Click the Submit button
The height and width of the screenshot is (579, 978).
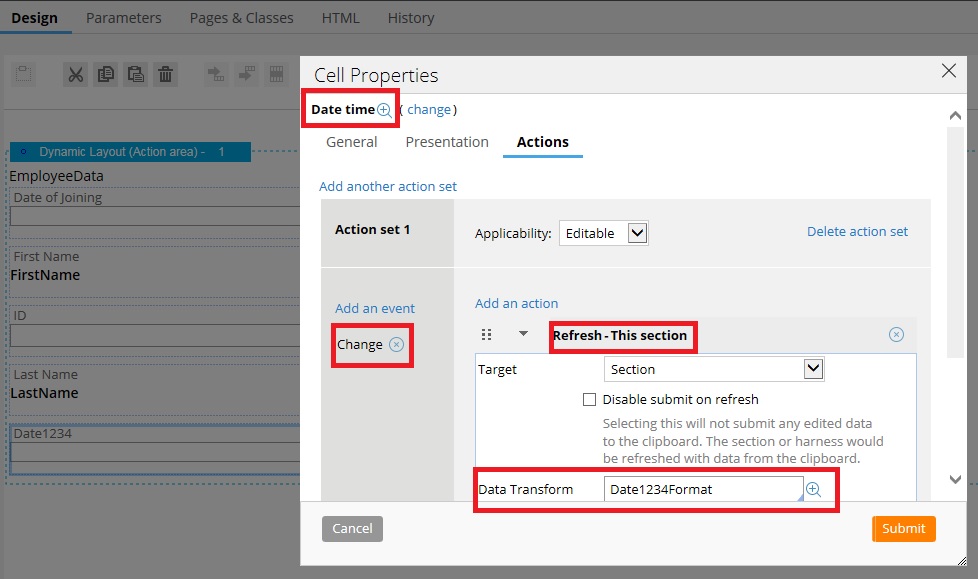coord(903,528)
